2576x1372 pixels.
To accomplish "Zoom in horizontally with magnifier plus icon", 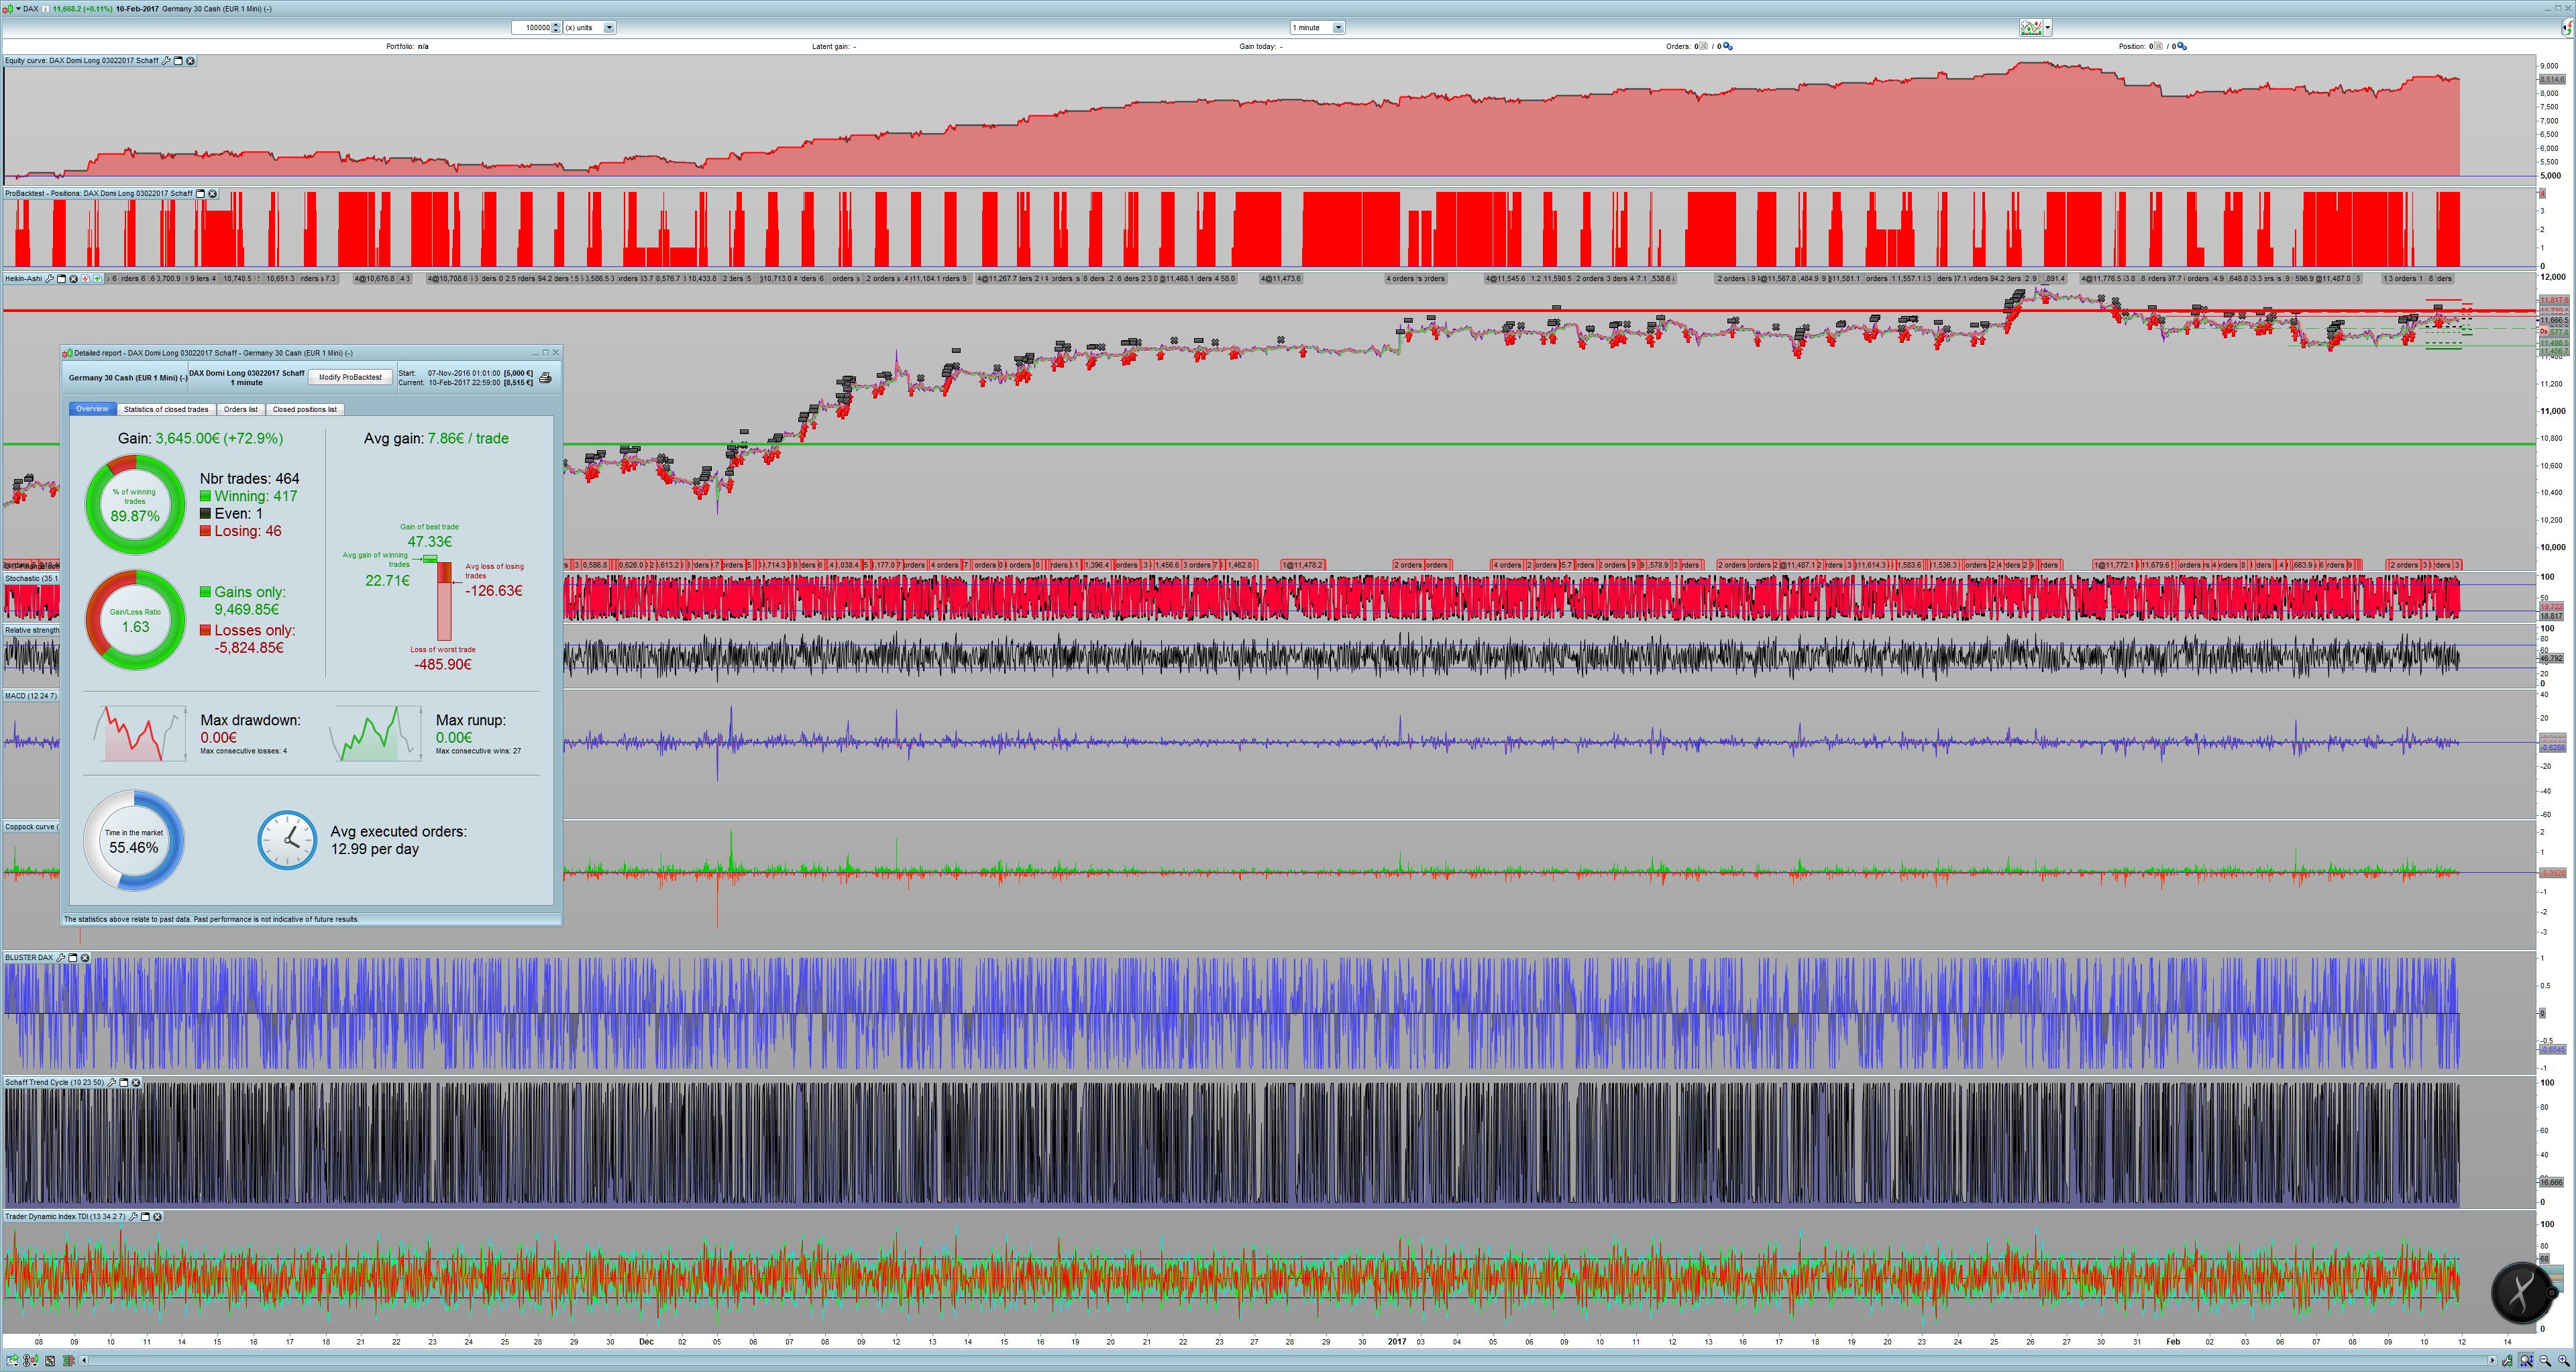I will tap(2564, 1361).
